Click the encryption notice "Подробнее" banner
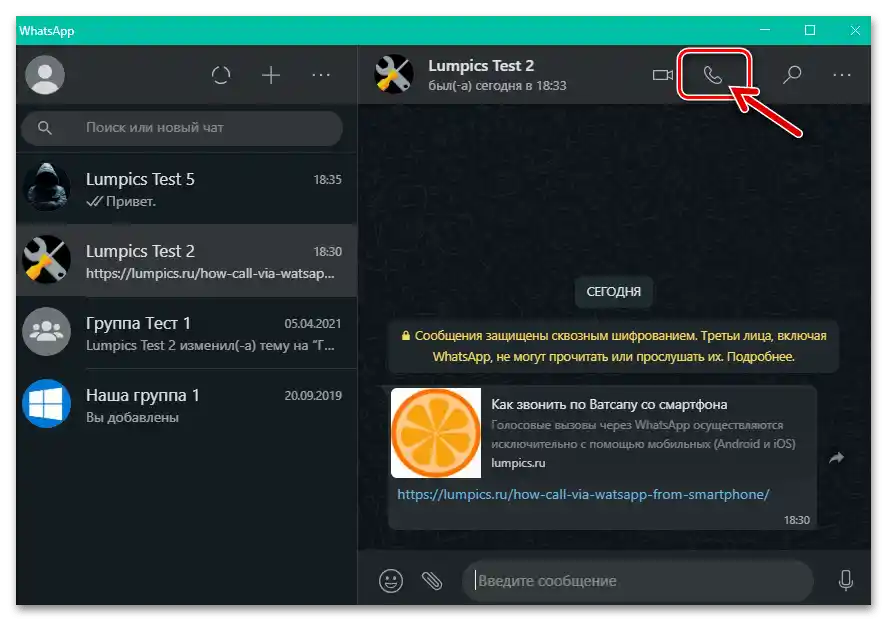The height and width of the screenshot is (621, 887). (614, 346)
